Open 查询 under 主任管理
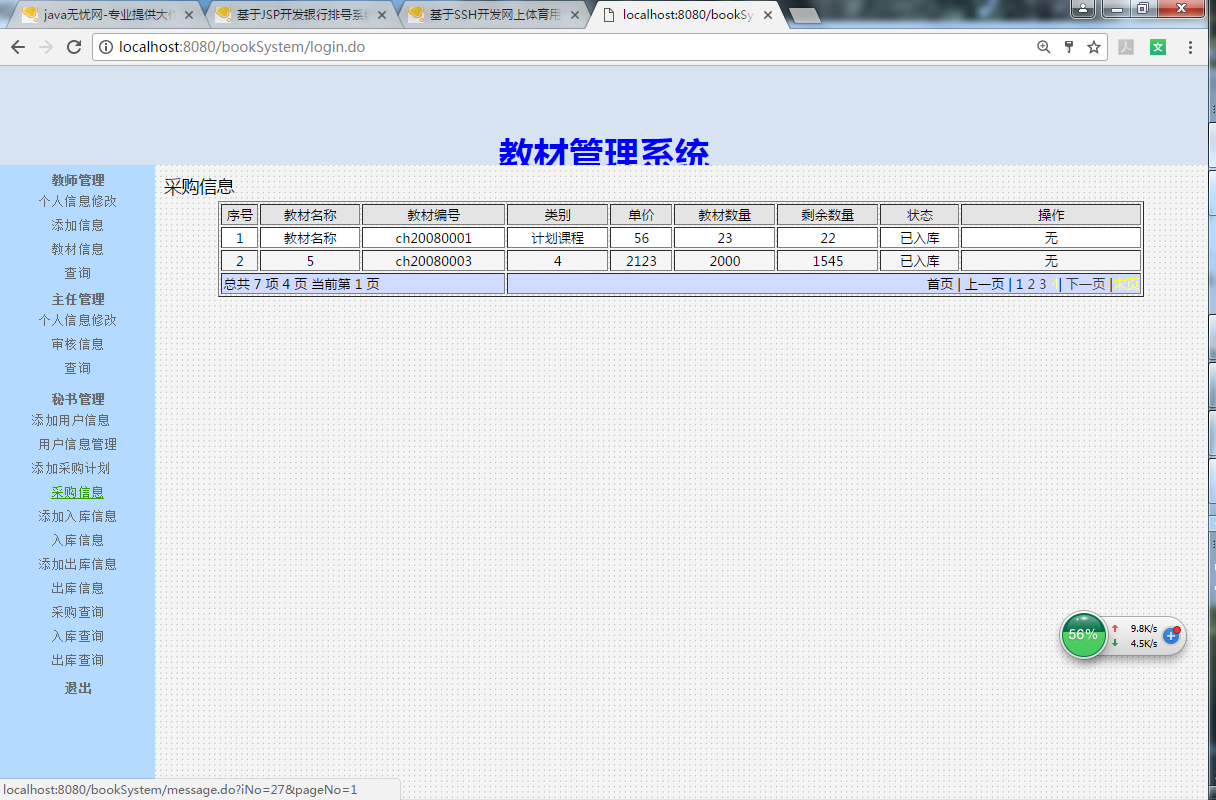Viewport: 1216px width, 800px height. pos(78,368)
